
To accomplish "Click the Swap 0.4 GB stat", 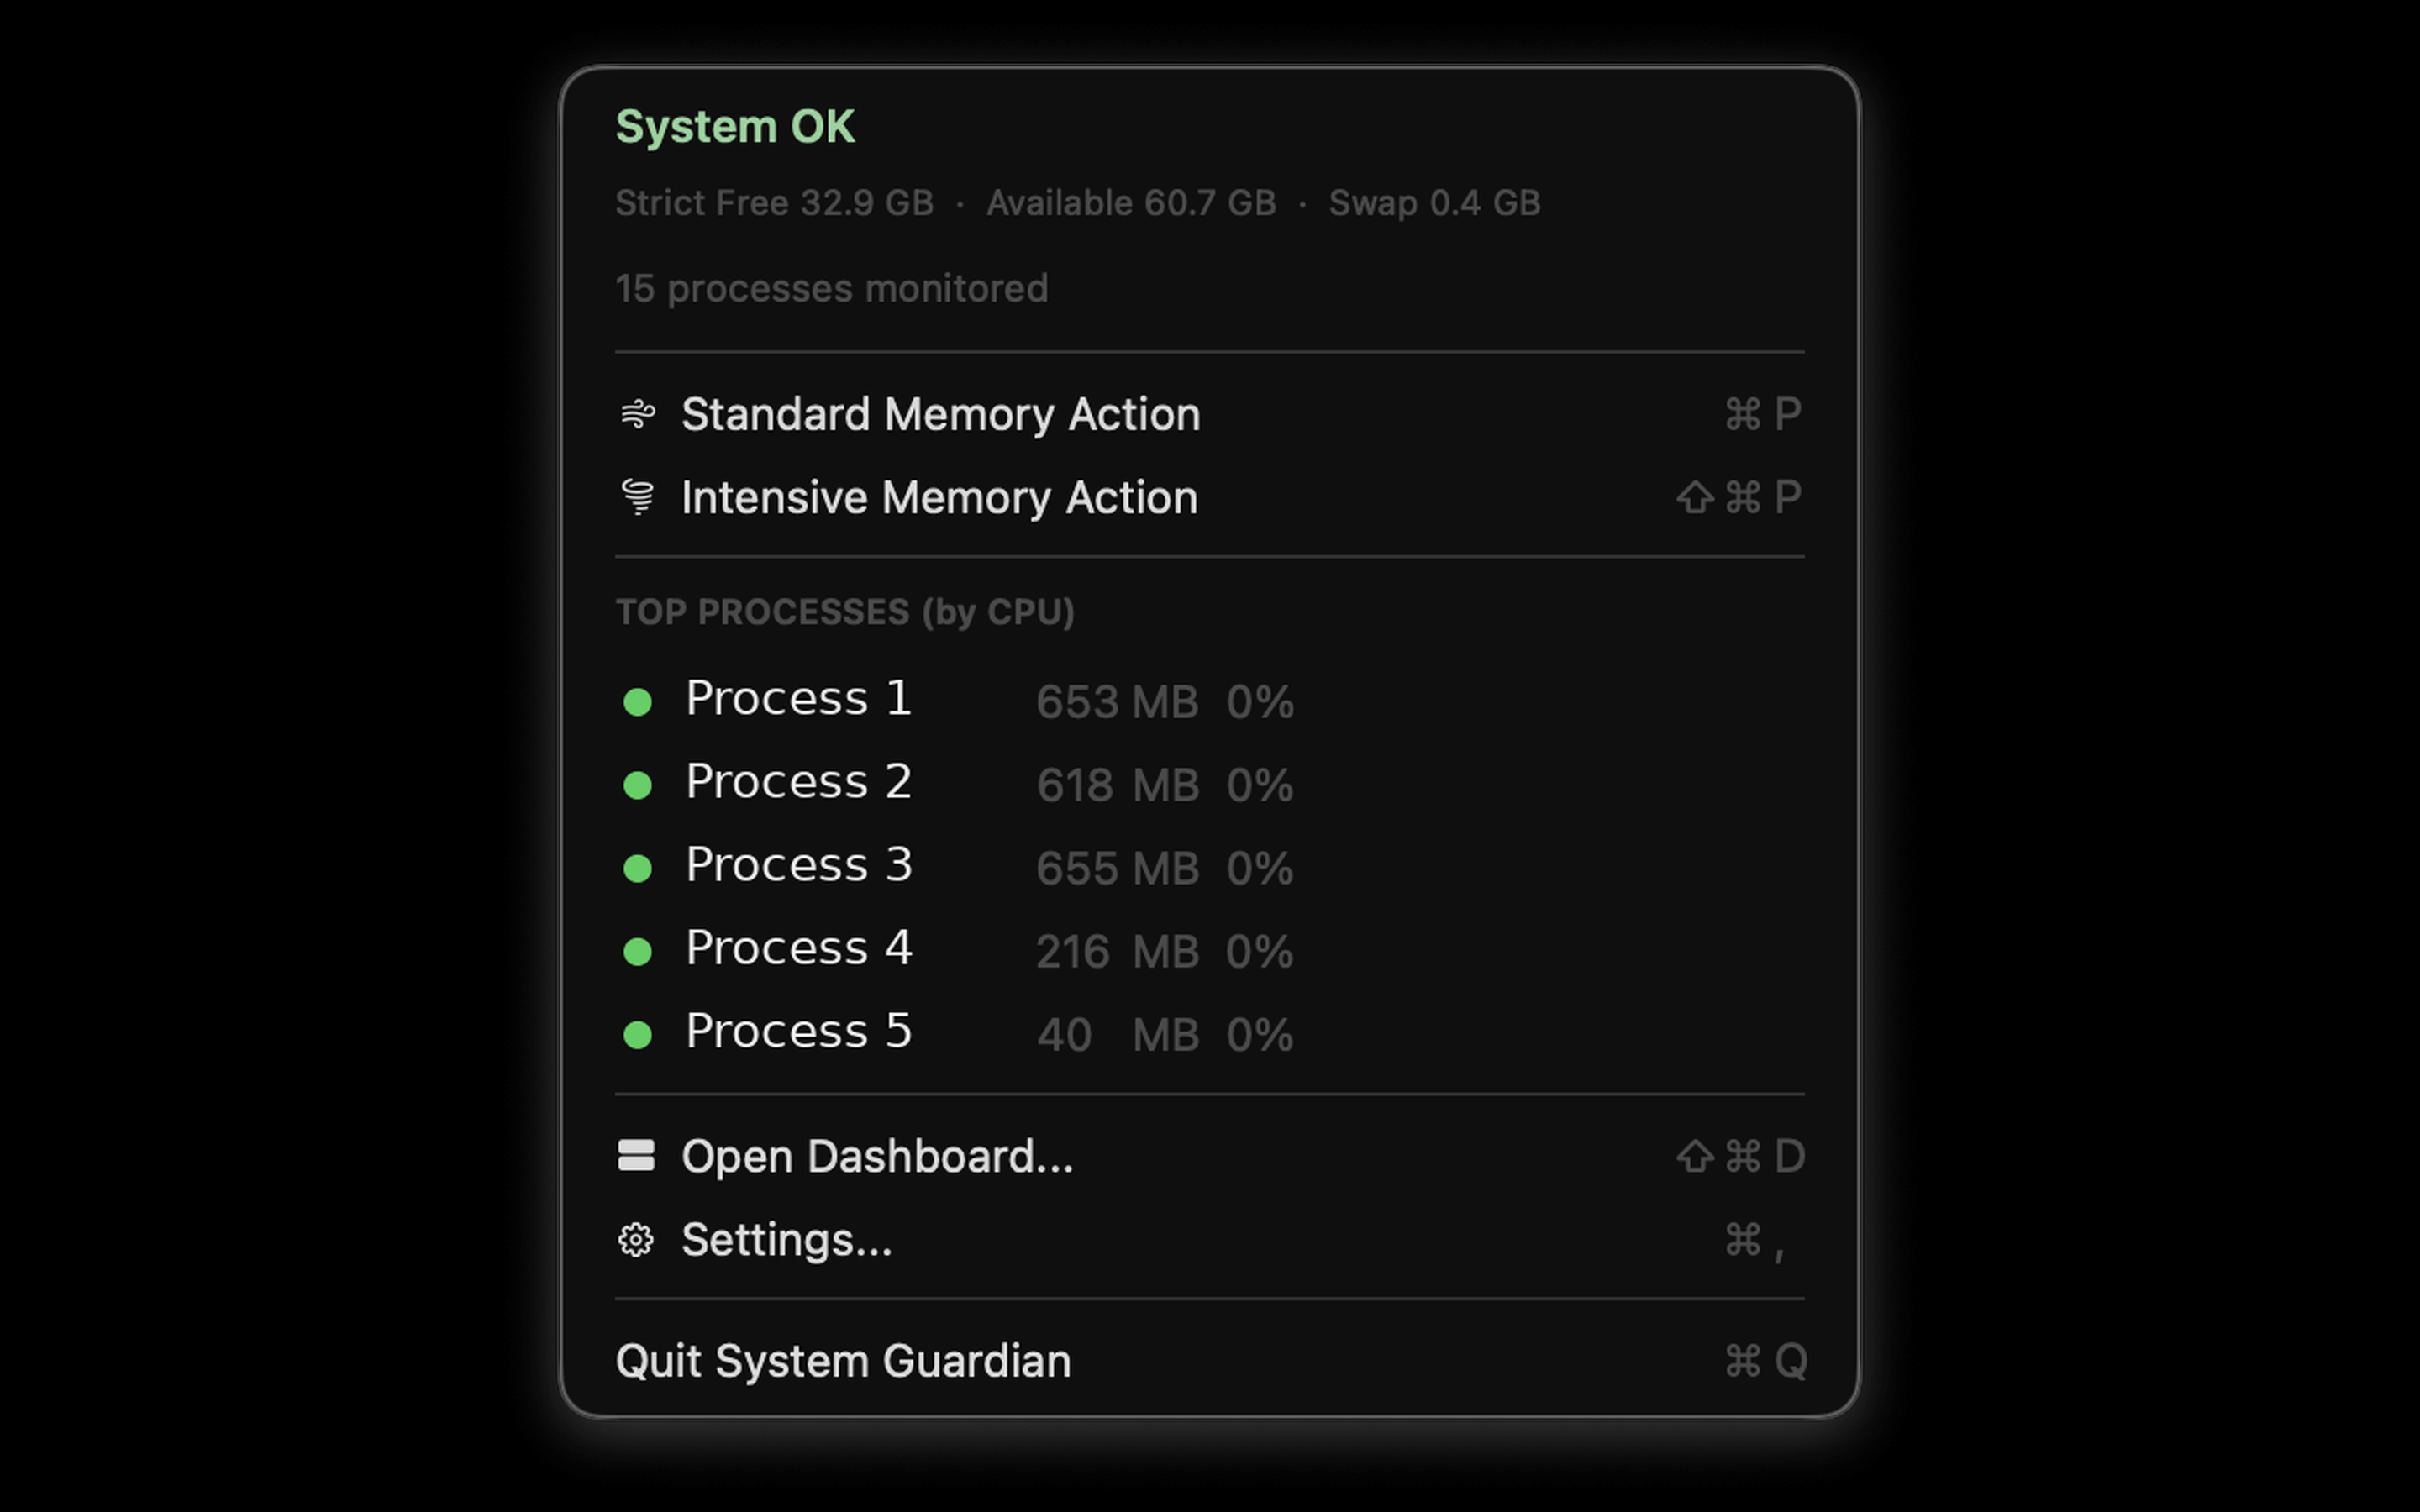I will (1434, 202).
